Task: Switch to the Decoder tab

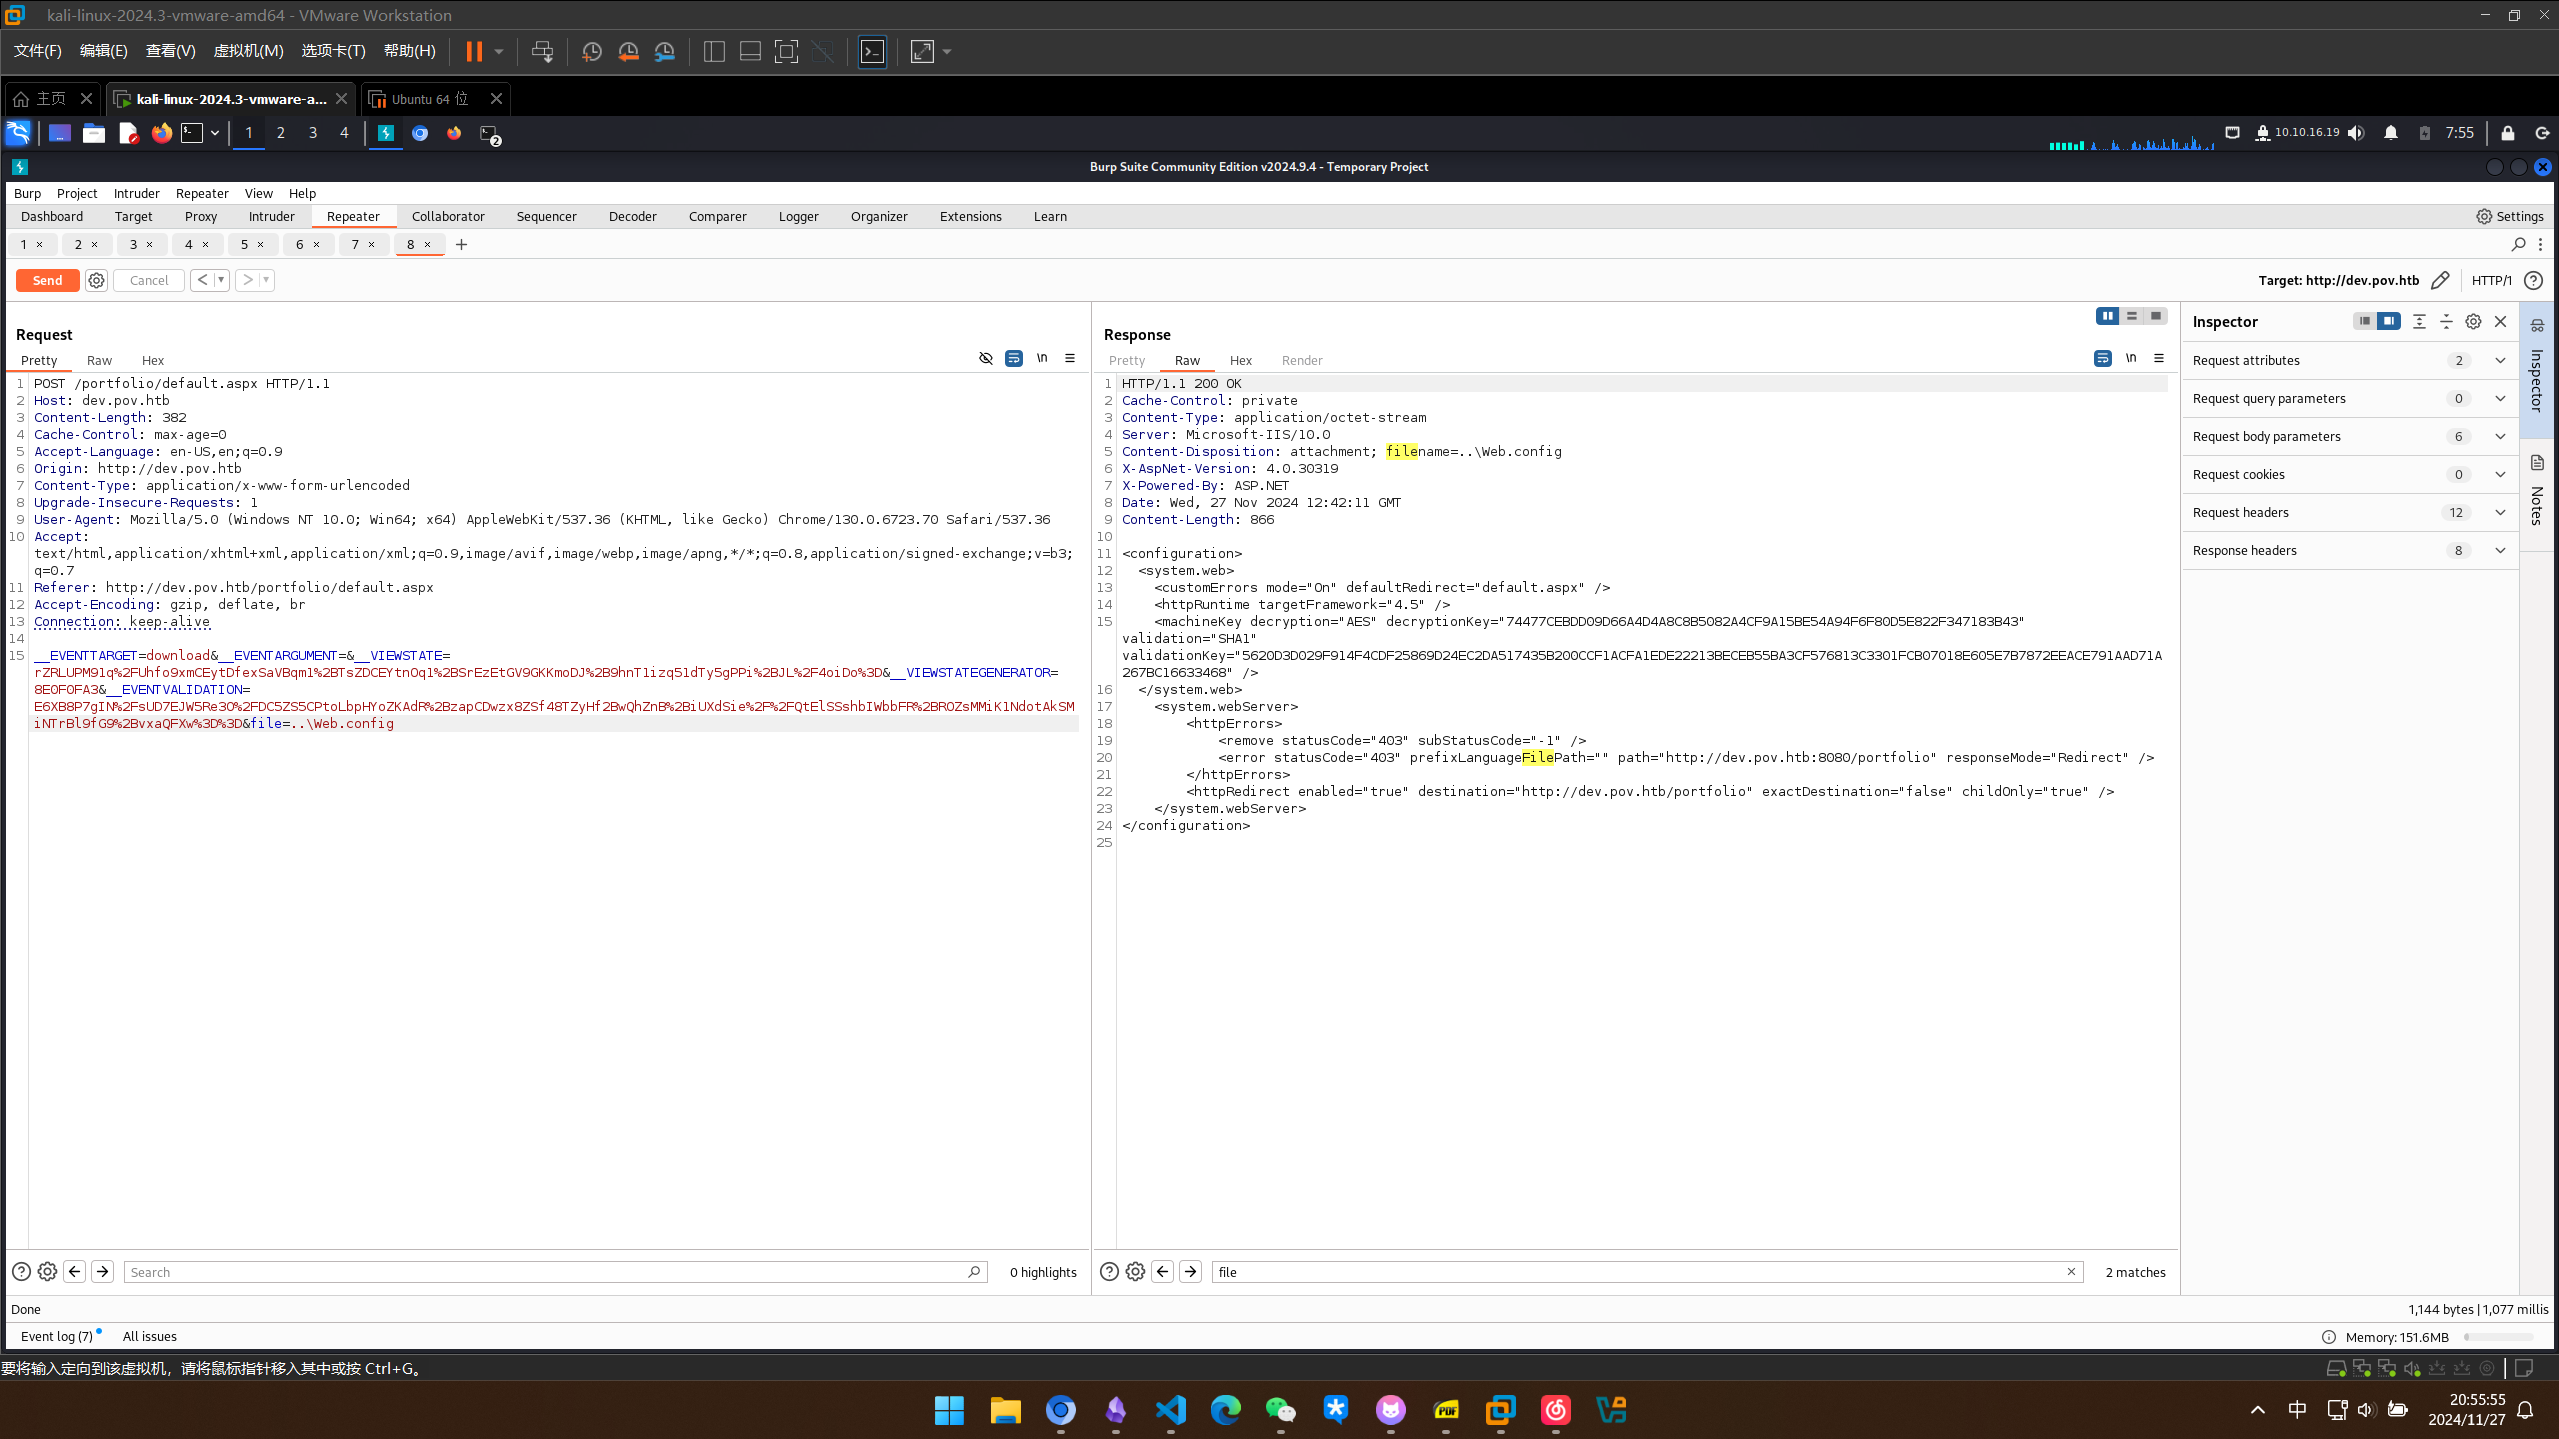Action: 632,217
